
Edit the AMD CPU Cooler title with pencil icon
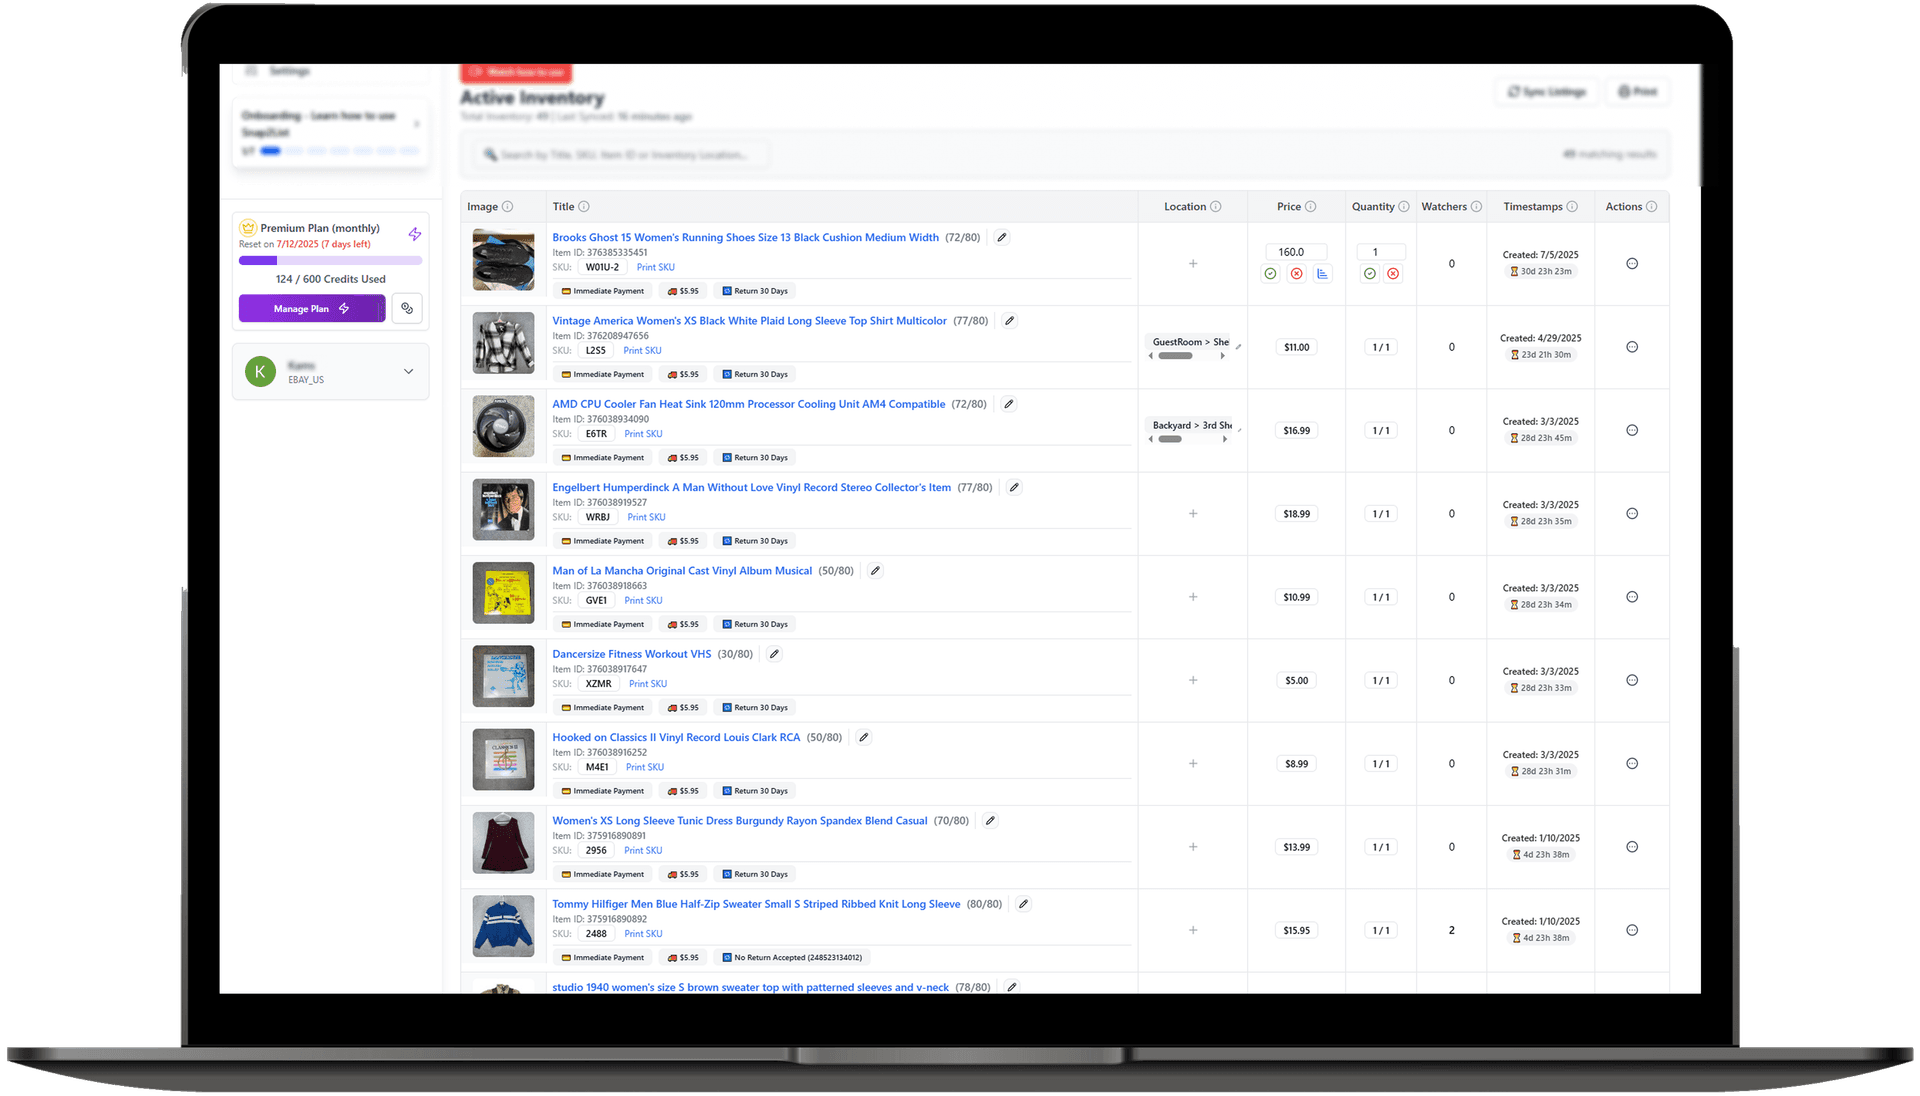click(x=1007, y=404)
